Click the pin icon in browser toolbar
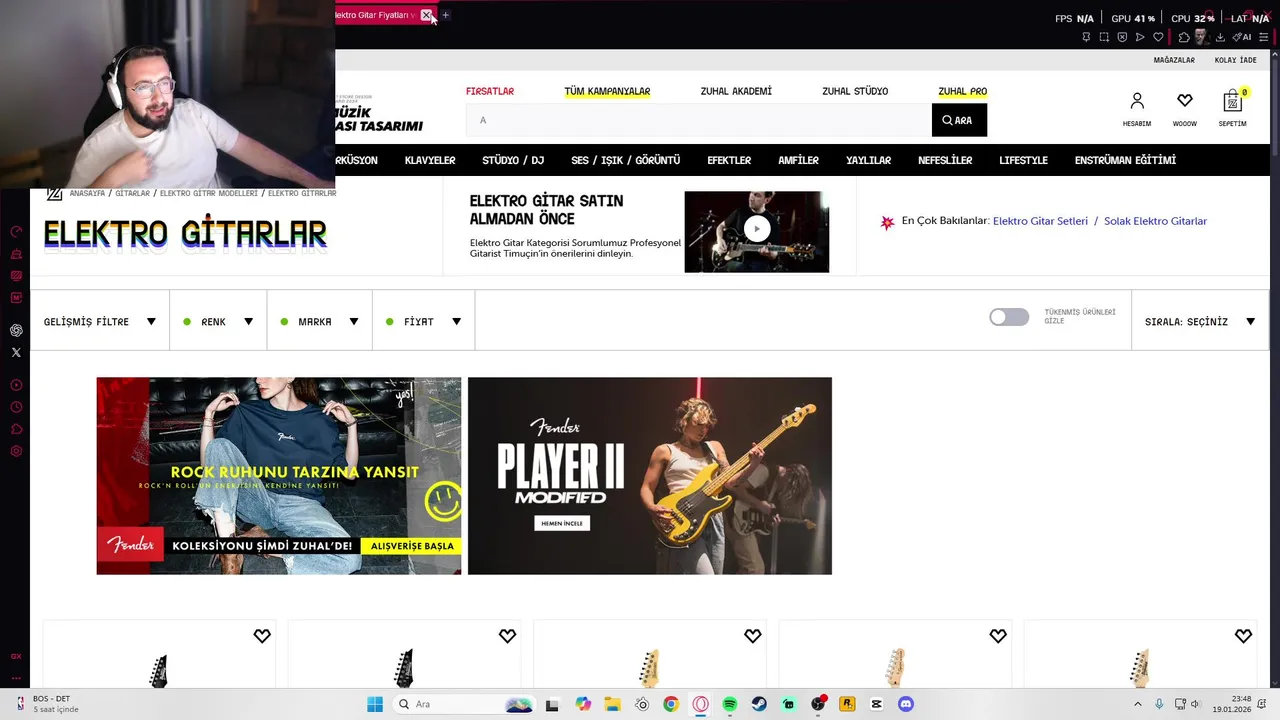 click(1086, 37)
